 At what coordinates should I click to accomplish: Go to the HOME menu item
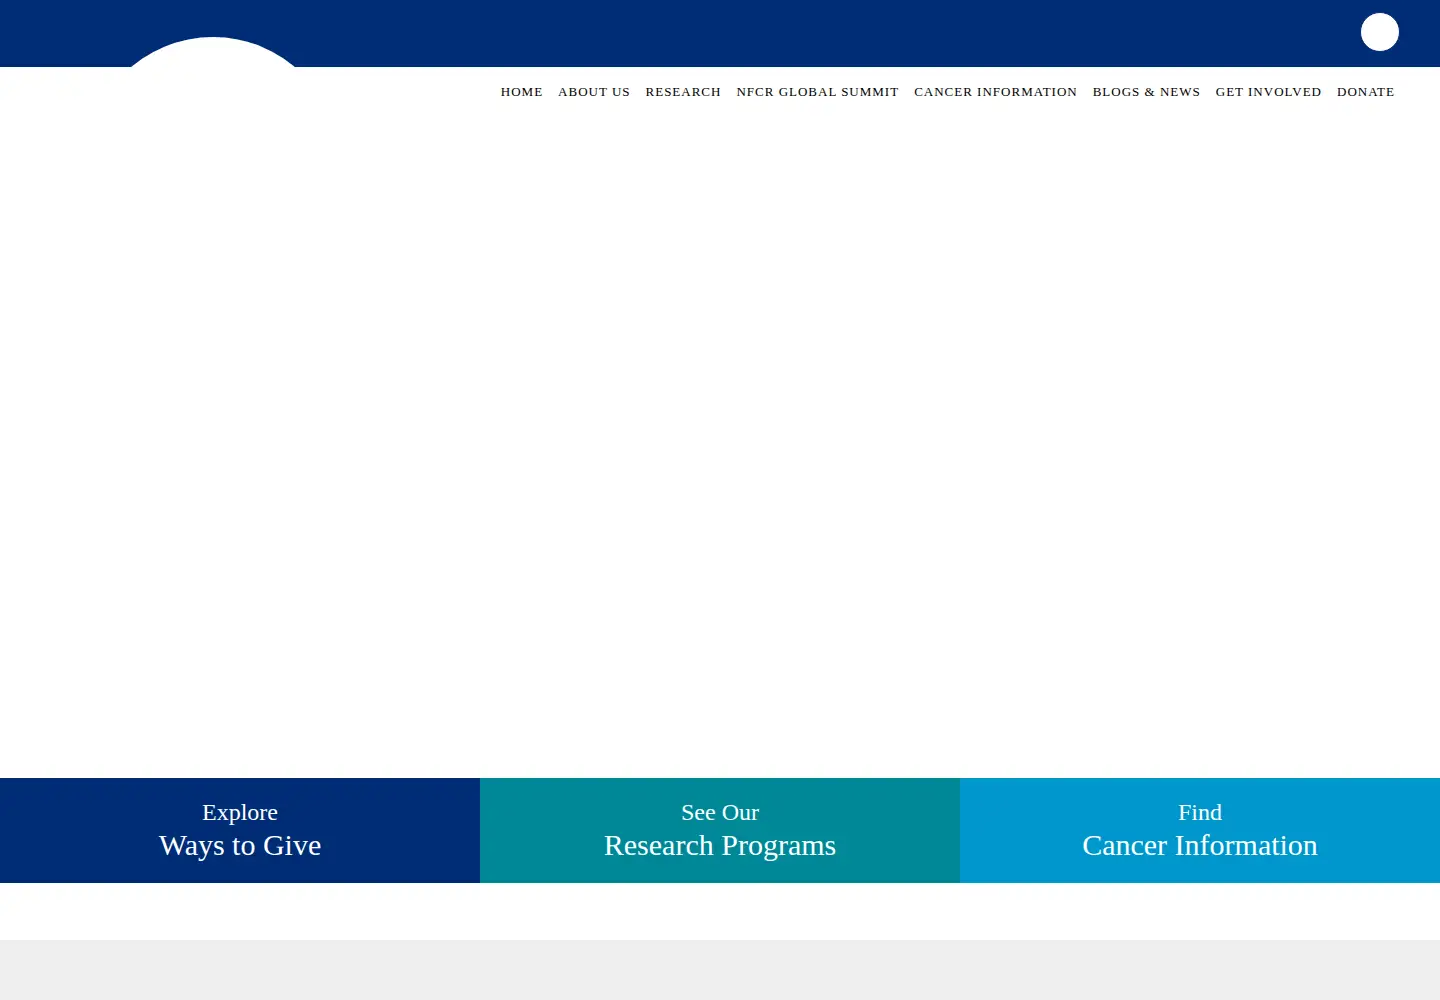tap(522, 92)
